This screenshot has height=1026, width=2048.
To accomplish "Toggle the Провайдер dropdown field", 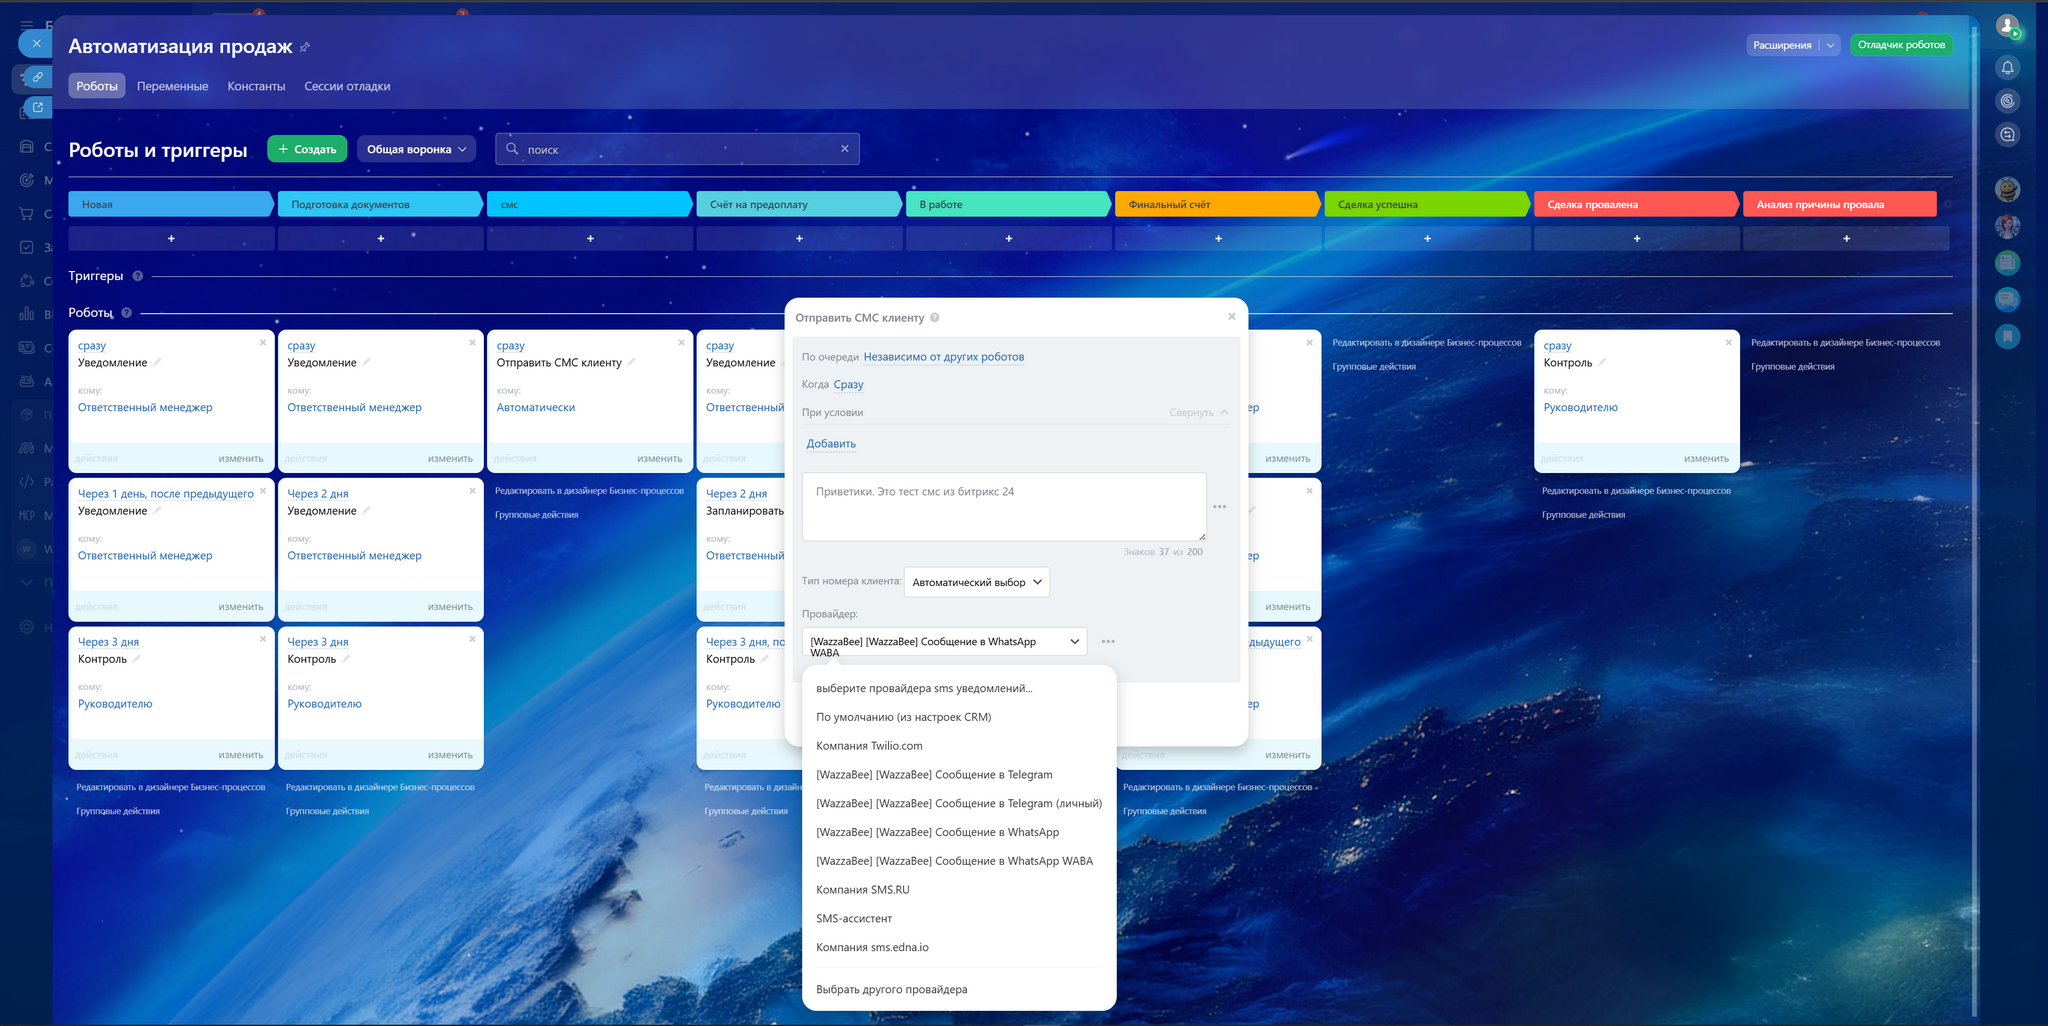I will (x=945, y=642).
